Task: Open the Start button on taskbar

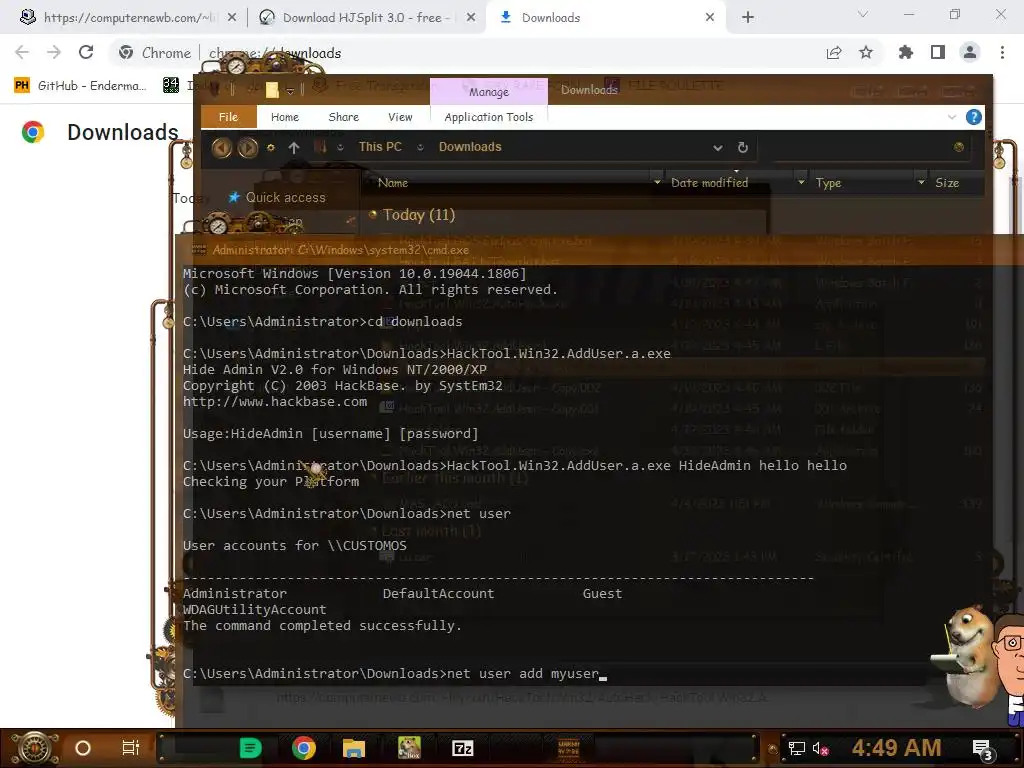Action: [35, 748]
